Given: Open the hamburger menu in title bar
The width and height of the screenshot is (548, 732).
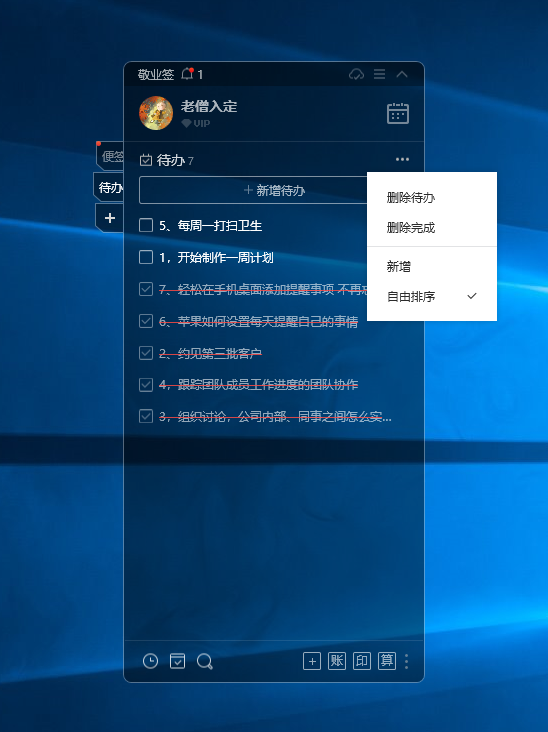Looking at the screenshot, I should pos(379,74).
